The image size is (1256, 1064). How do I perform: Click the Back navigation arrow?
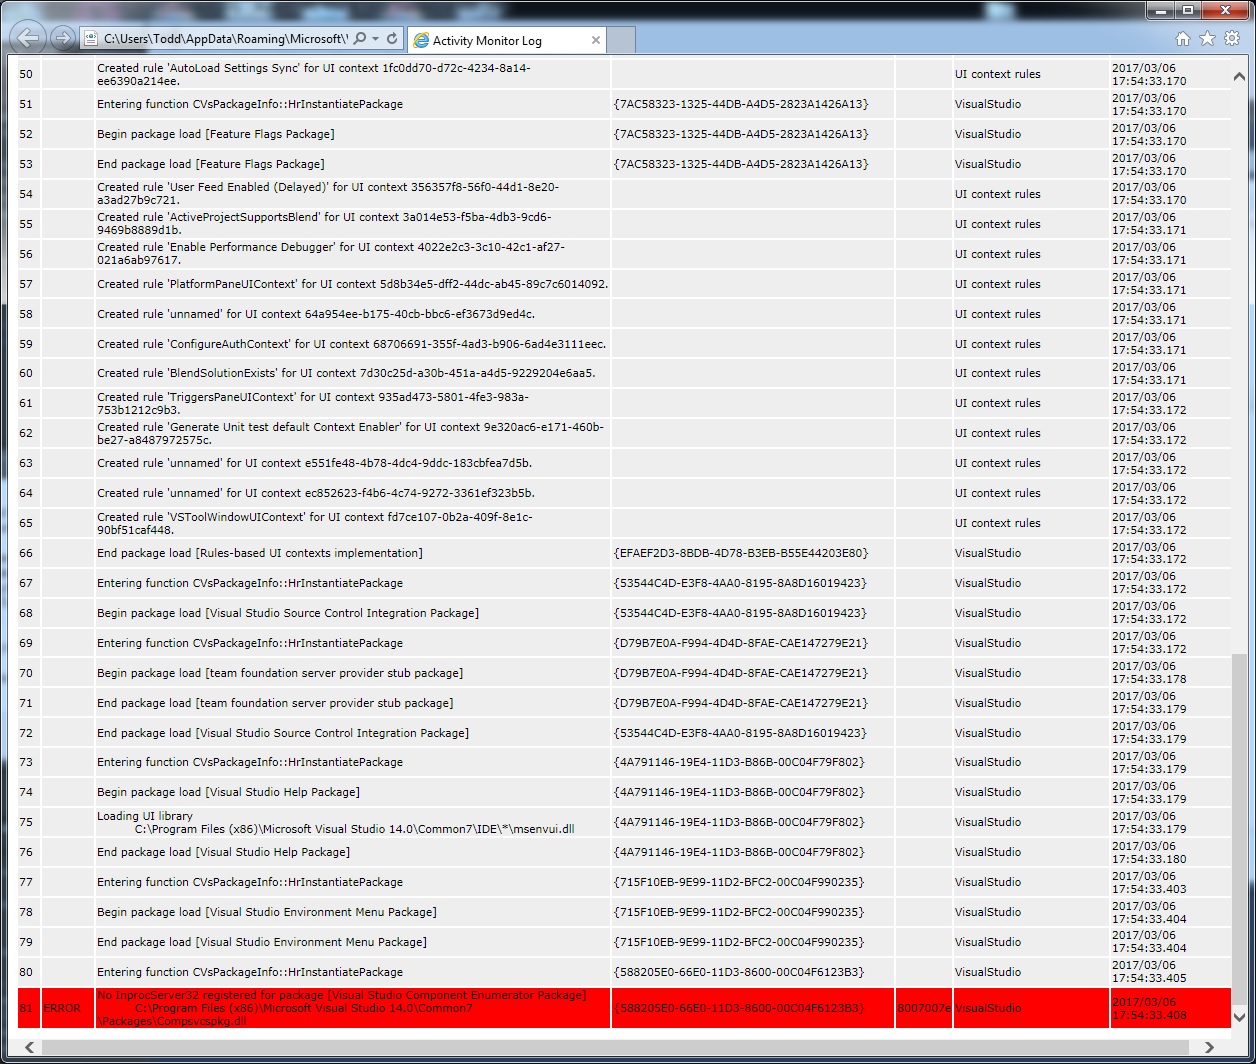27,37
